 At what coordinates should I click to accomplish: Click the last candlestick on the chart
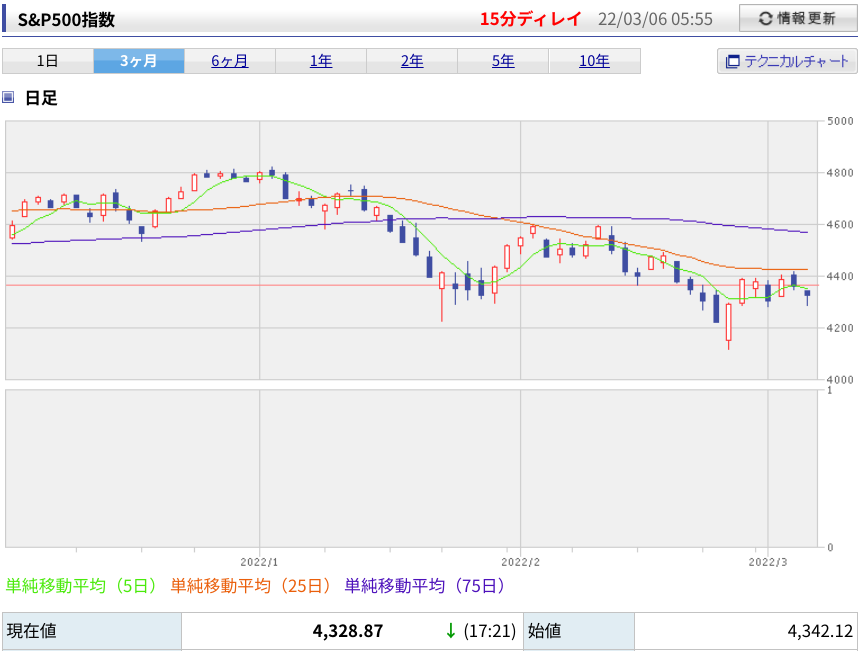(x=807, y=296)
